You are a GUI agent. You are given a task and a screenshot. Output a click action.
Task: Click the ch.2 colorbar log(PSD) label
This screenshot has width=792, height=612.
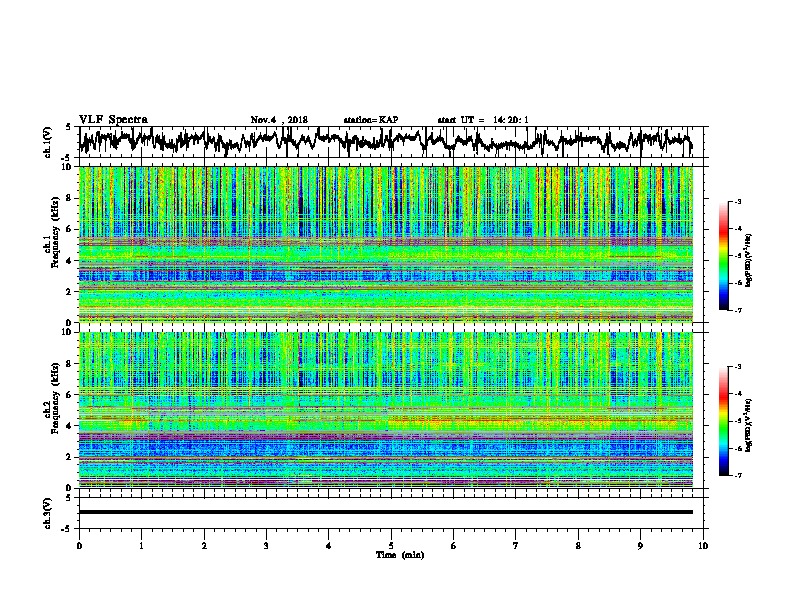point(748,425)
